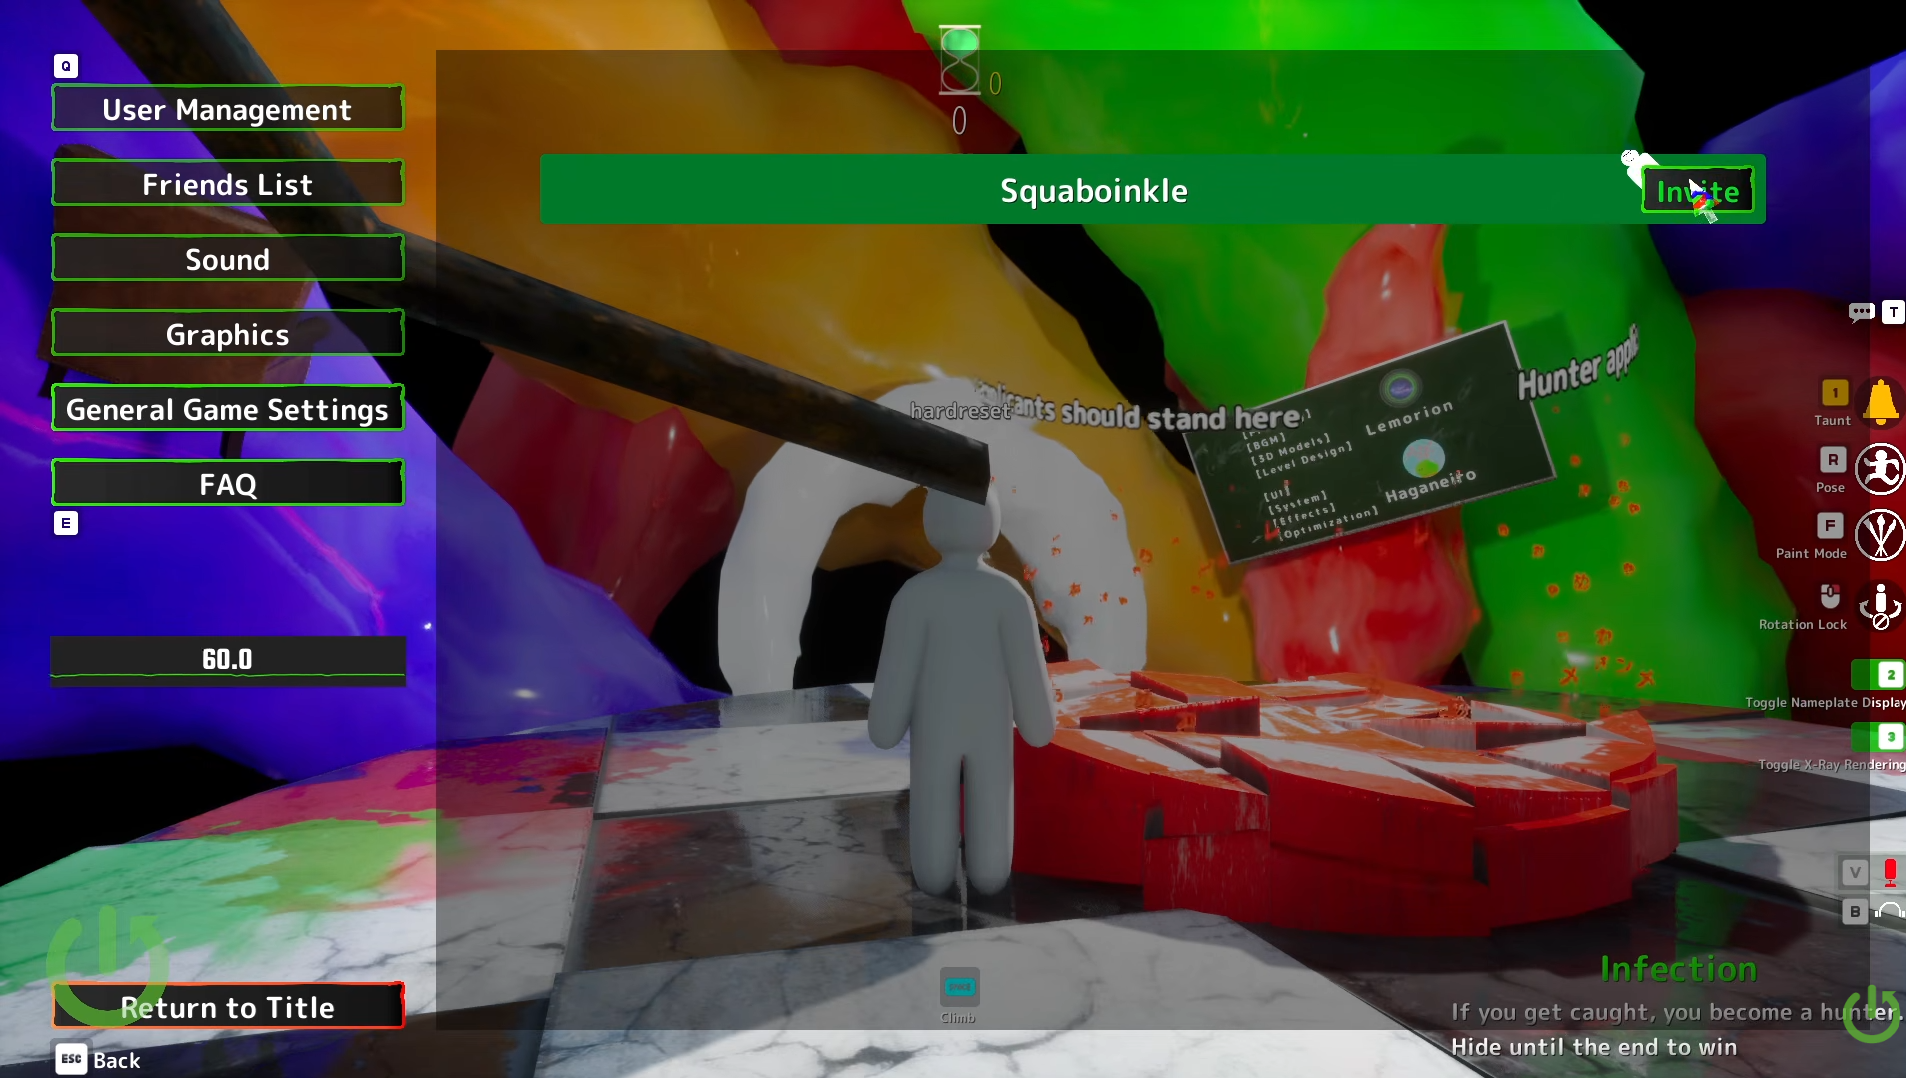Click the F key Paint Mode shortcut

click(x=1830, y=526)
